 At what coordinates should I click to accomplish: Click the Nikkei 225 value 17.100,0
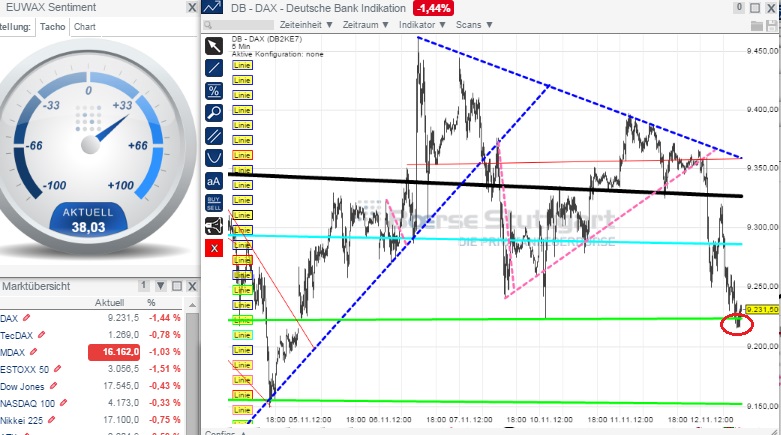coord(121,420)
